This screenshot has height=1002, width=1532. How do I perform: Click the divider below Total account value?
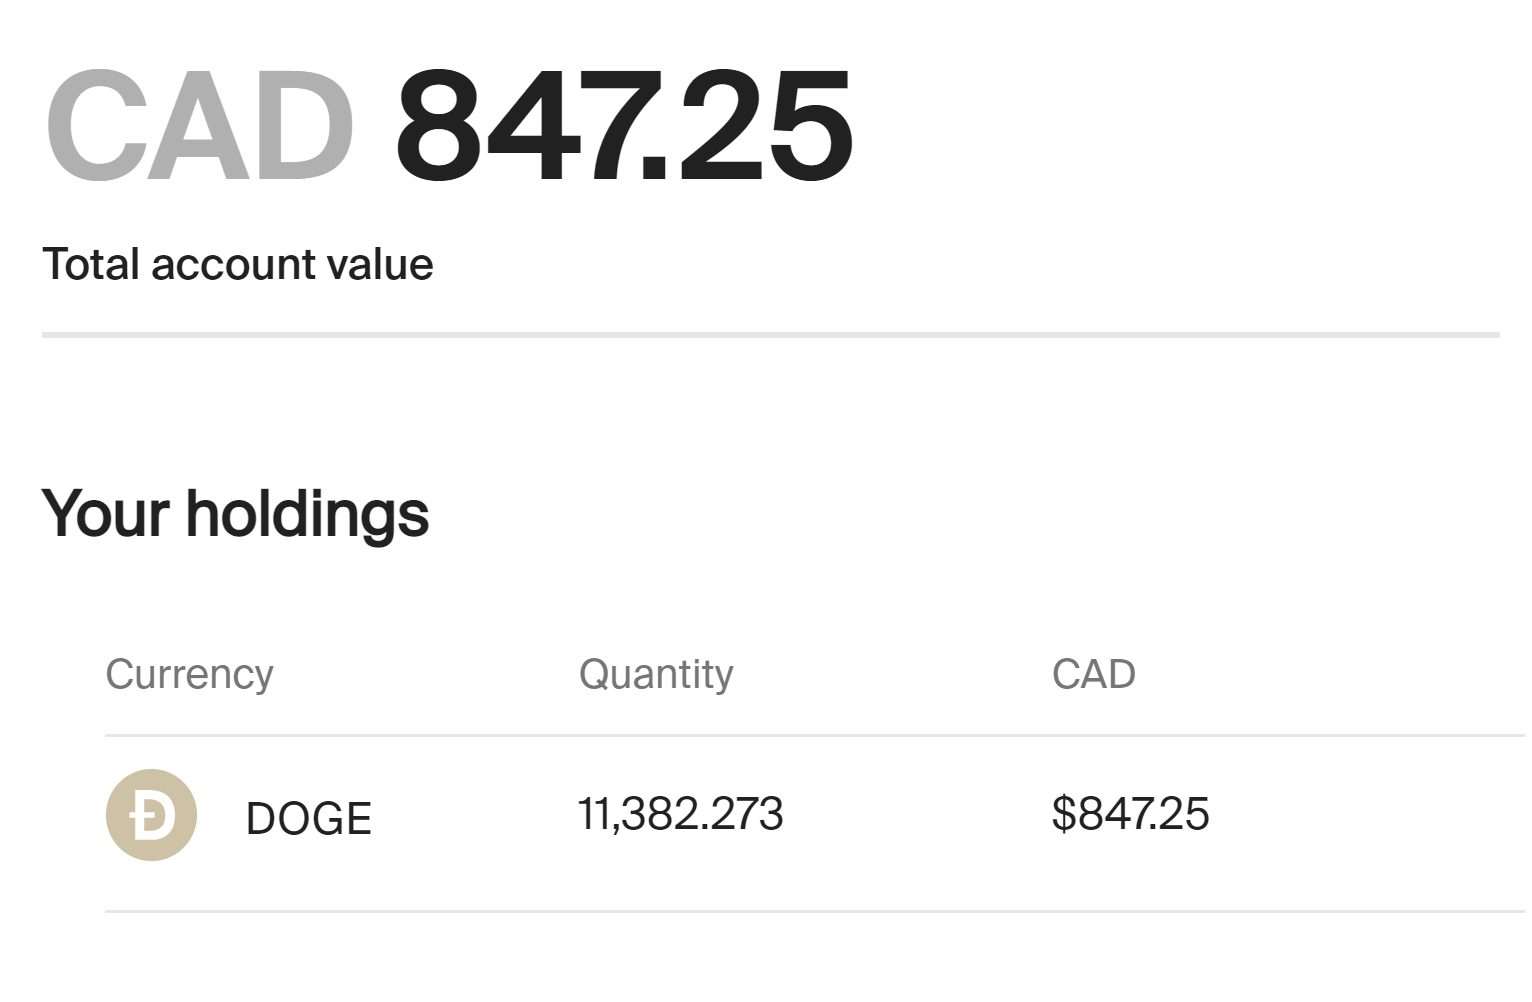point(770,335)
